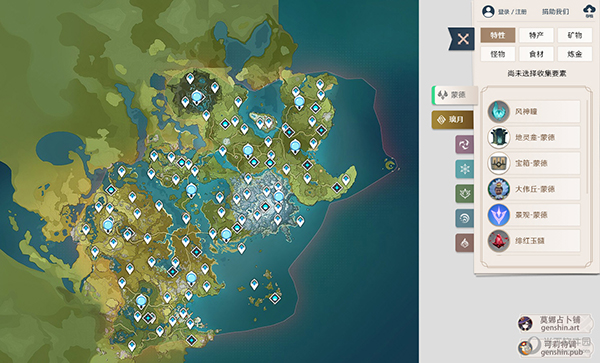Choose 地灵龛-蒙德 shrine item in the list
600x363 pixels.
(x=534, y=137)
